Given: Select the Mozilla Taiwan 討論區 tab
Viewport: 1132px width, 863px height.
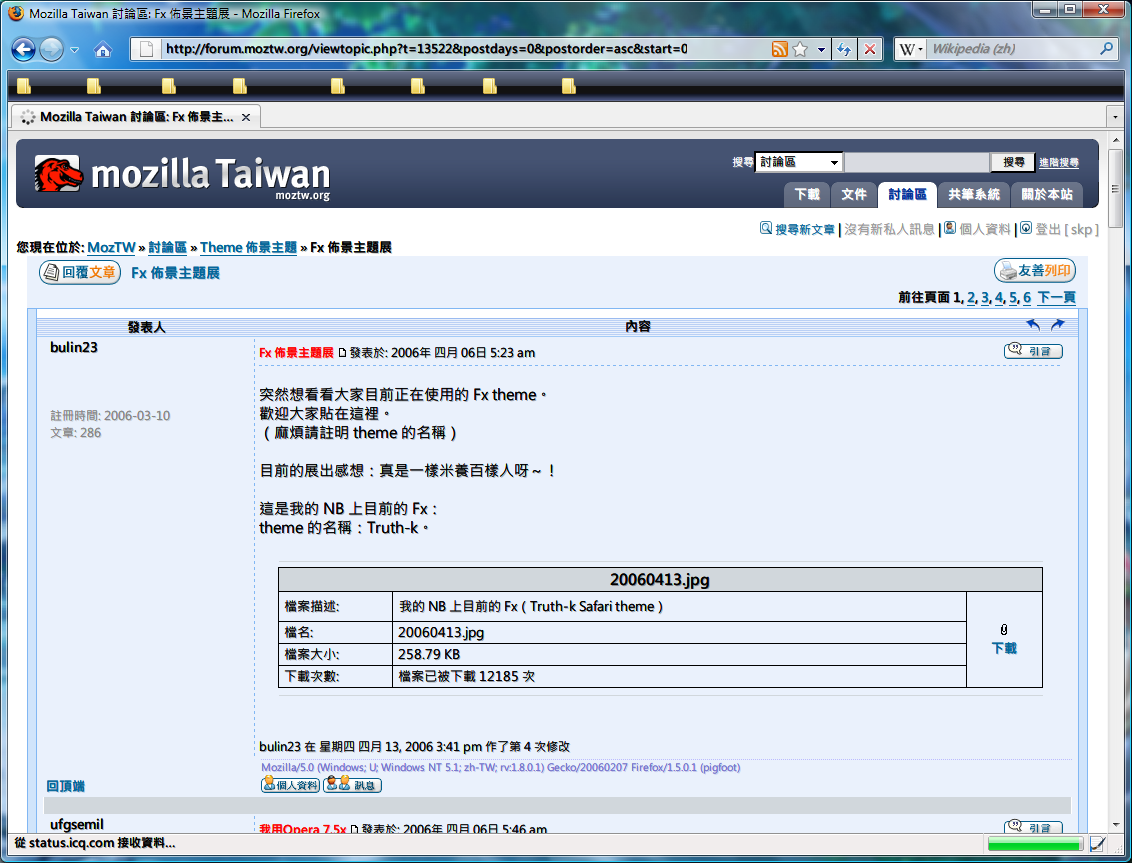Looking at the screenshot, I should point(136,117).
